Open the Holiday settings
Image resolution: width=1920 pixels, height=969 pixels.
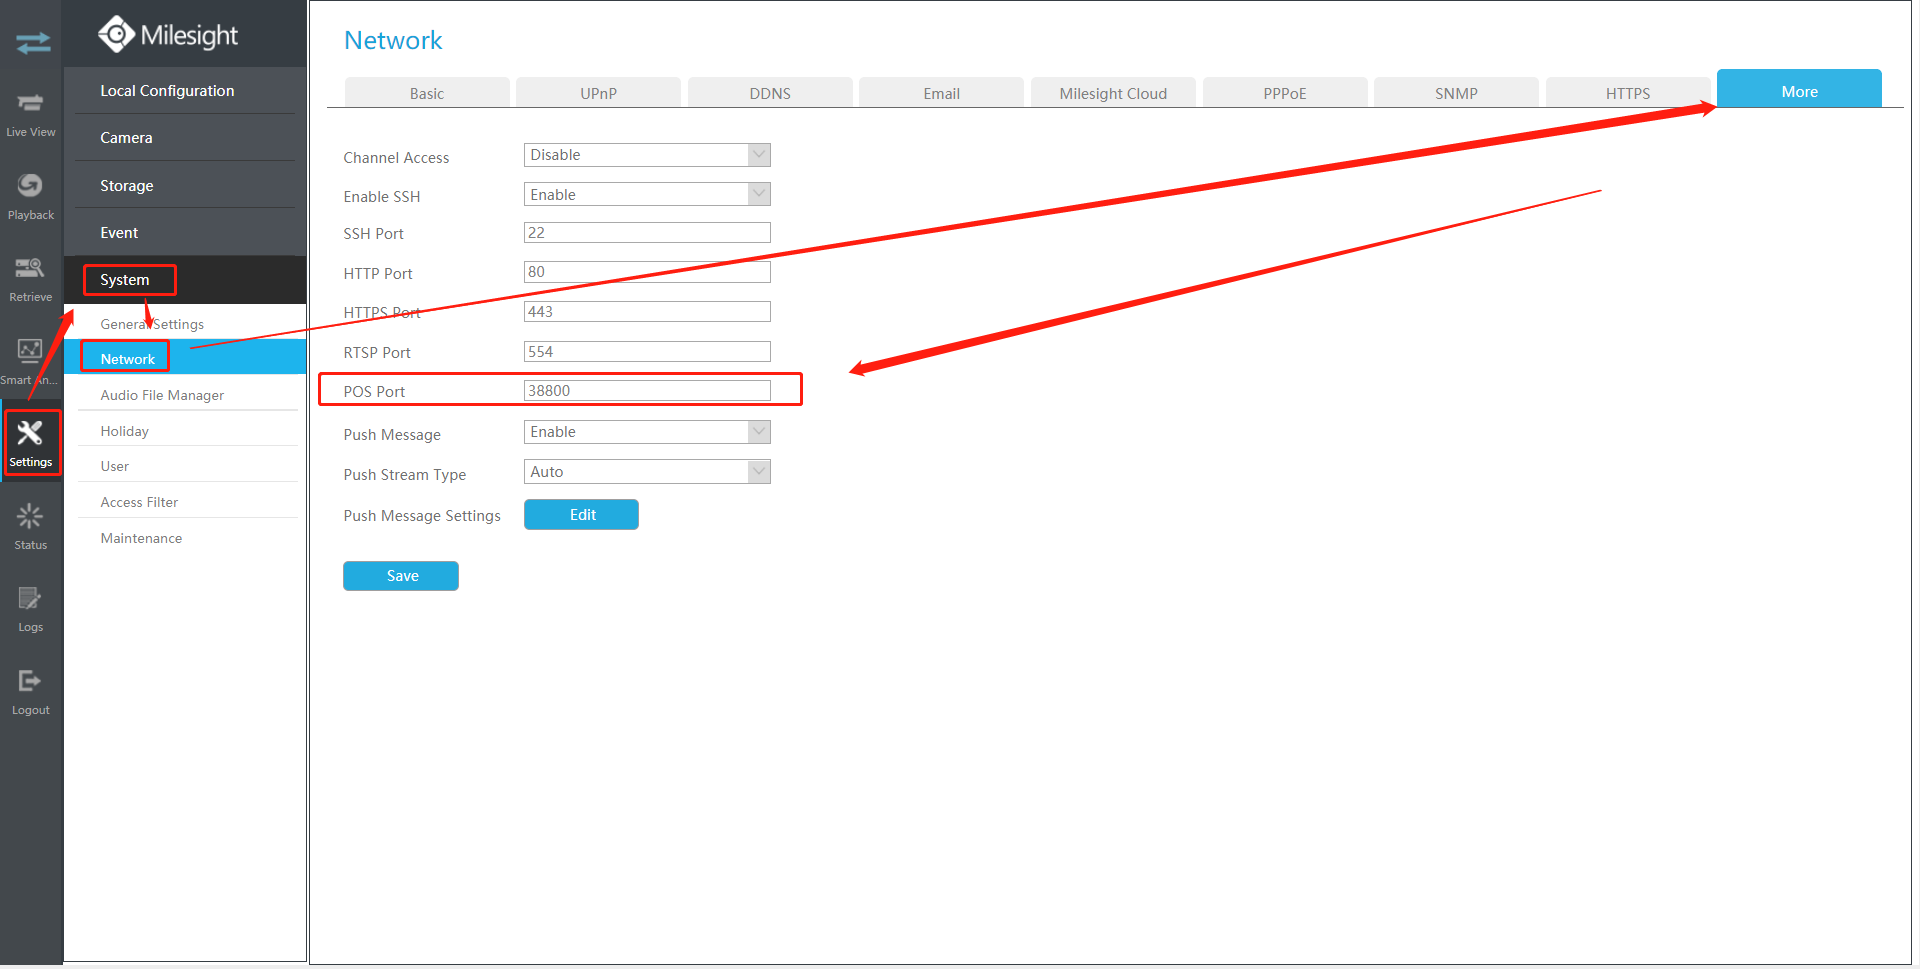coord(185,431)
